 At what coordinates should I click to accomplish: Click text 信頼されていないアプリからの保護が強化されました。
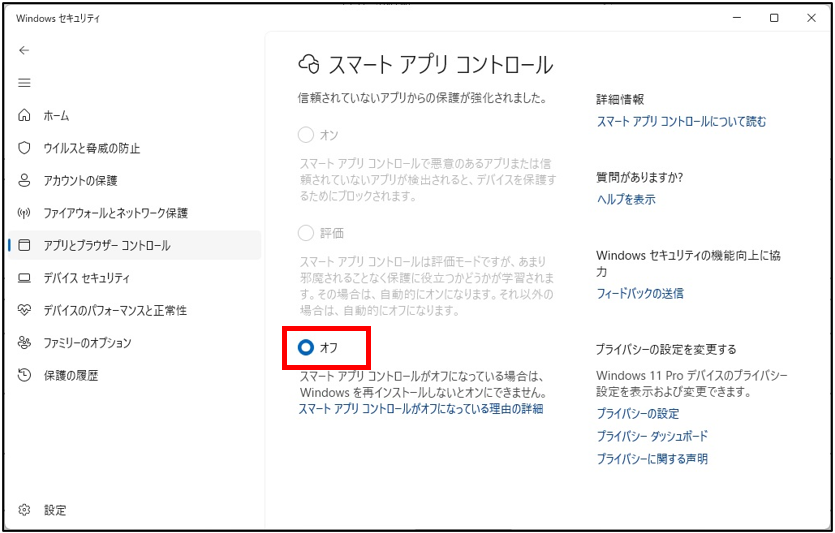point(422,99)
